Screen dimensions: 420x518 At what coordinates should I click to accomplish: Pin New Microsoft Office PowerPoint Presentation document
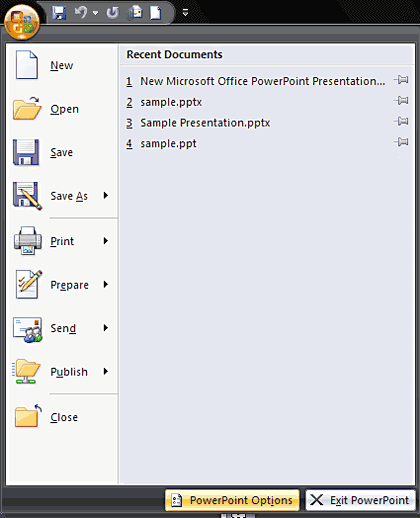click(401, 80)
